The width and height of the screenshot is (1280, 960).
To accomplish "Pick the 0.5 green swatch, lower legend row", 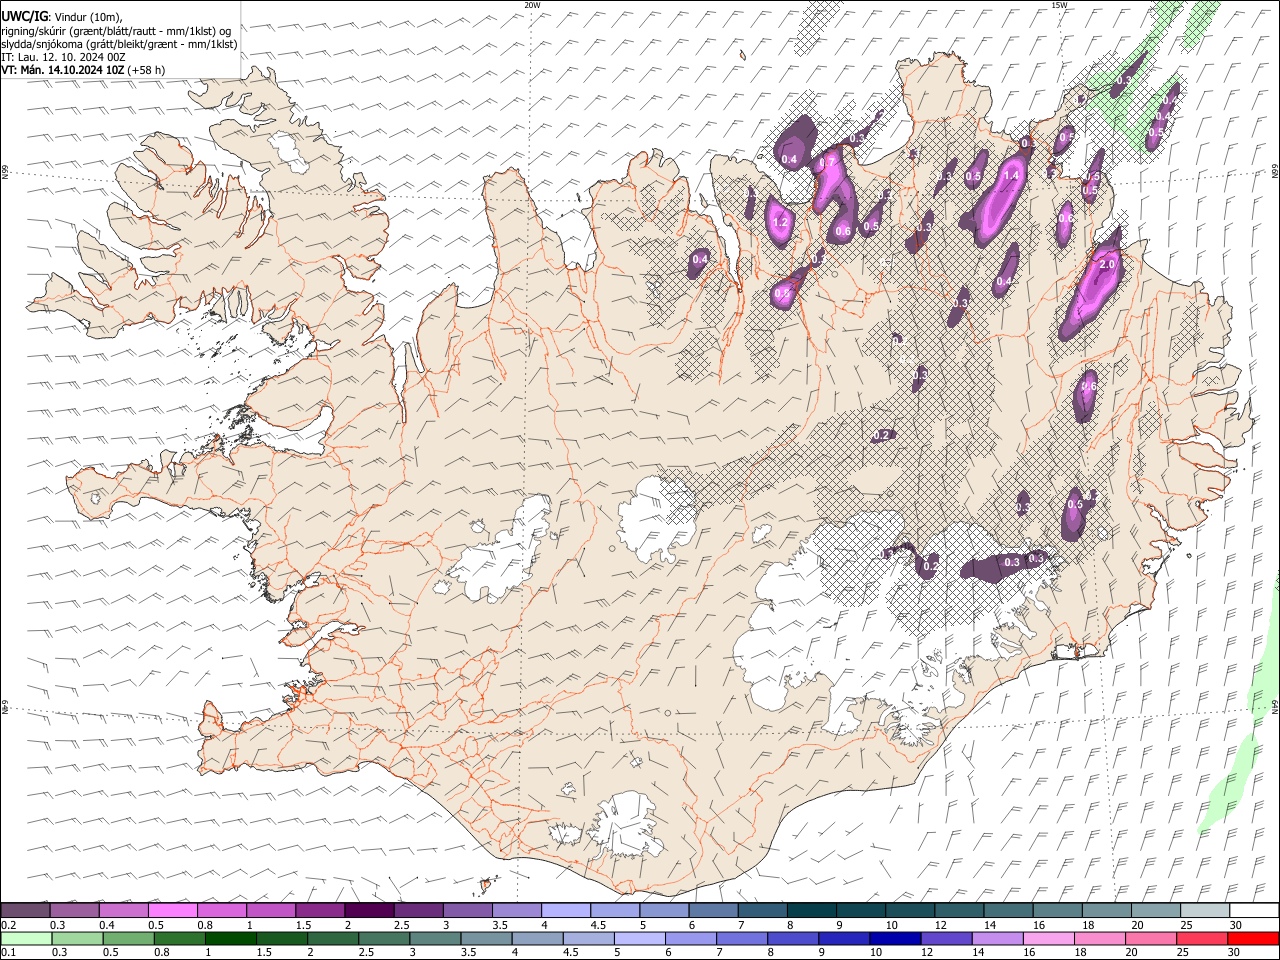I will pos(128,938).
